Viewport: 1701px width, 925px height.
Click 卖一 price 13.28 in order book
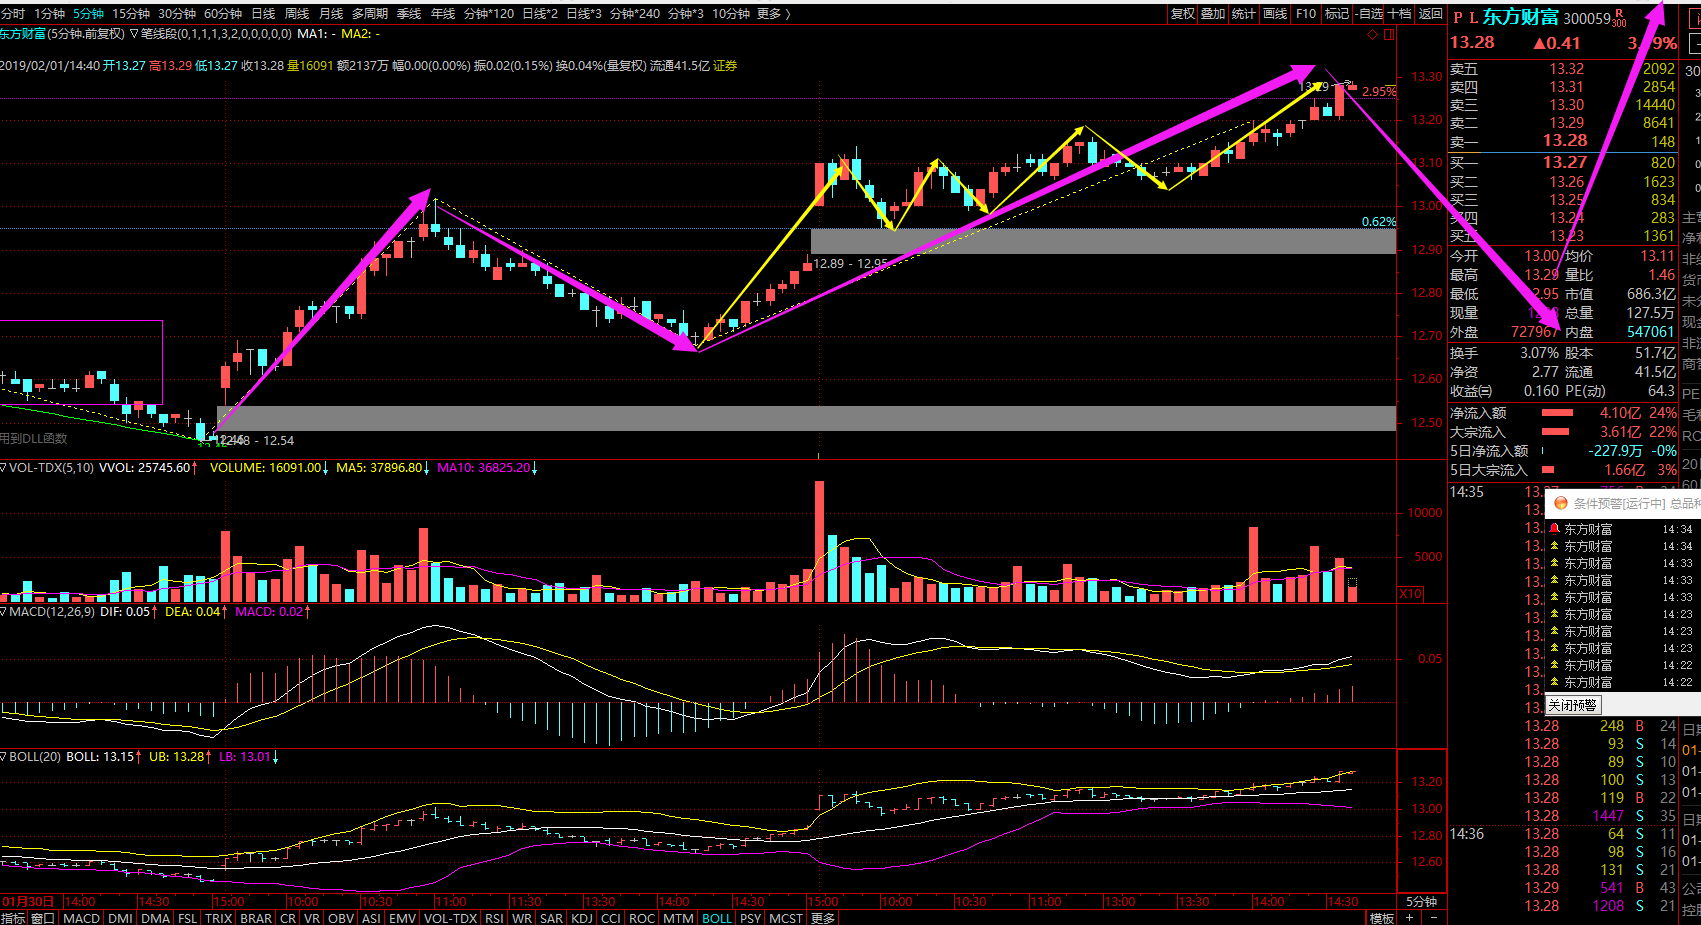[x=1565, y=141]
